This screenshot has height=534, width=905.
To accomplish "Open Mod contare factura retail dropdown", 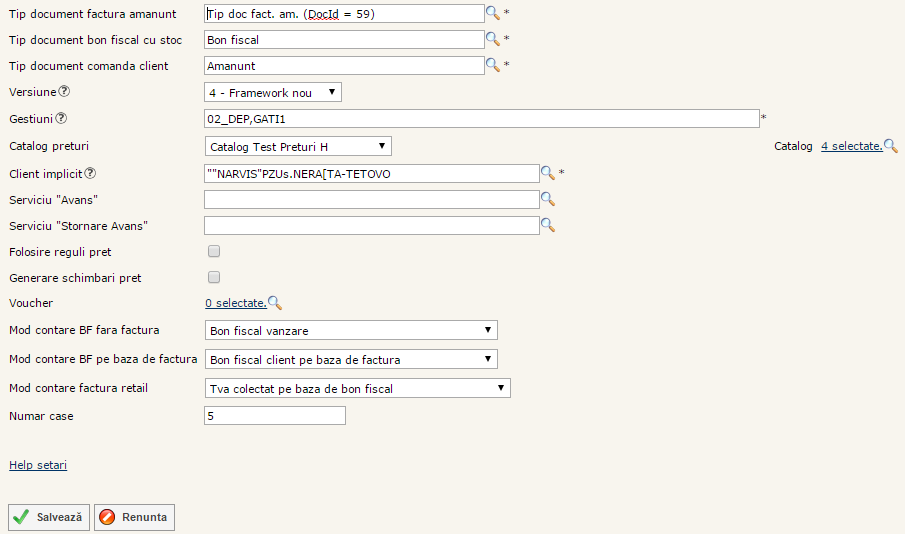I will [357, 388].
